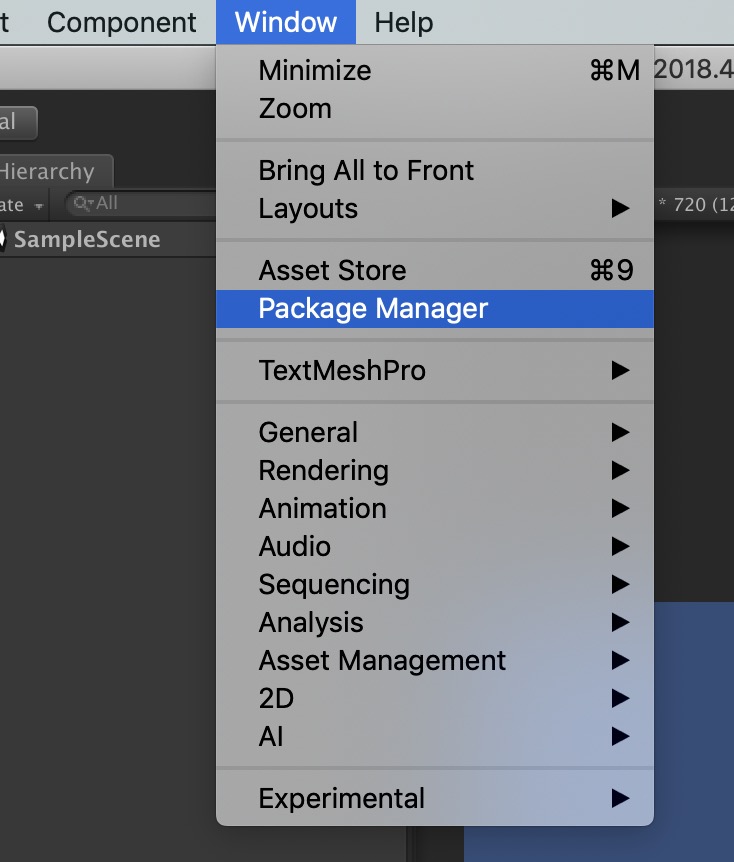Open the Asset Store window
The width and height of the screenshot is (734, 862).
332,270
